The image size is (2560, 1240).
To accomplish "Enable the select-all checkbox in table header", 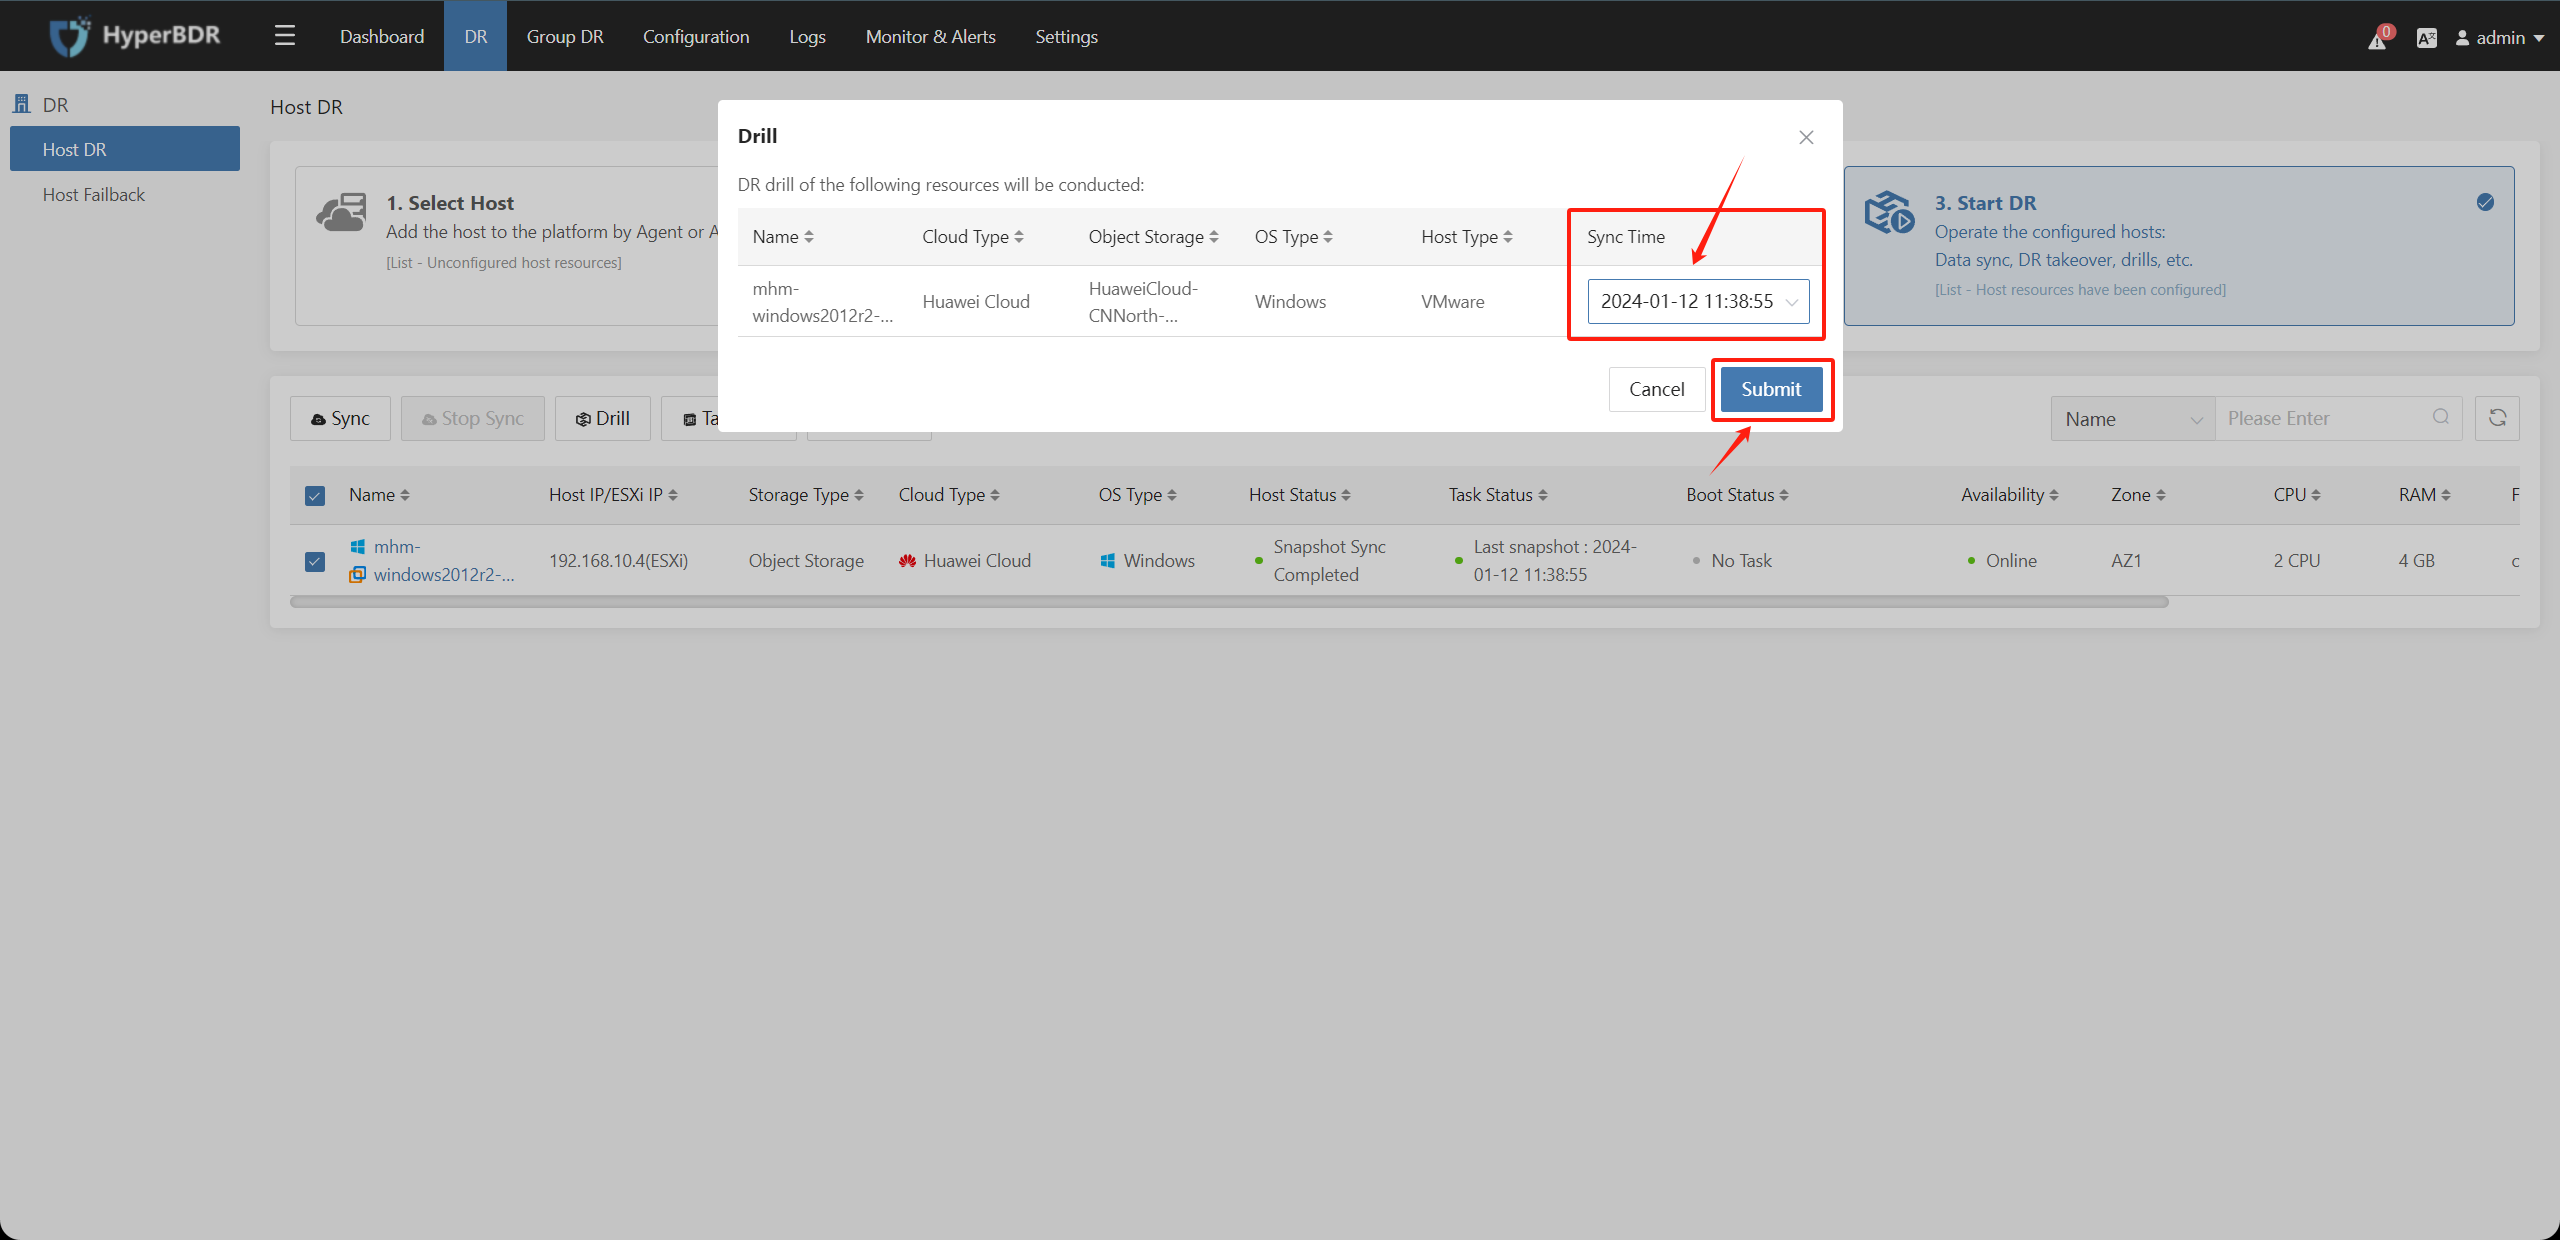I will click(317, 494).
